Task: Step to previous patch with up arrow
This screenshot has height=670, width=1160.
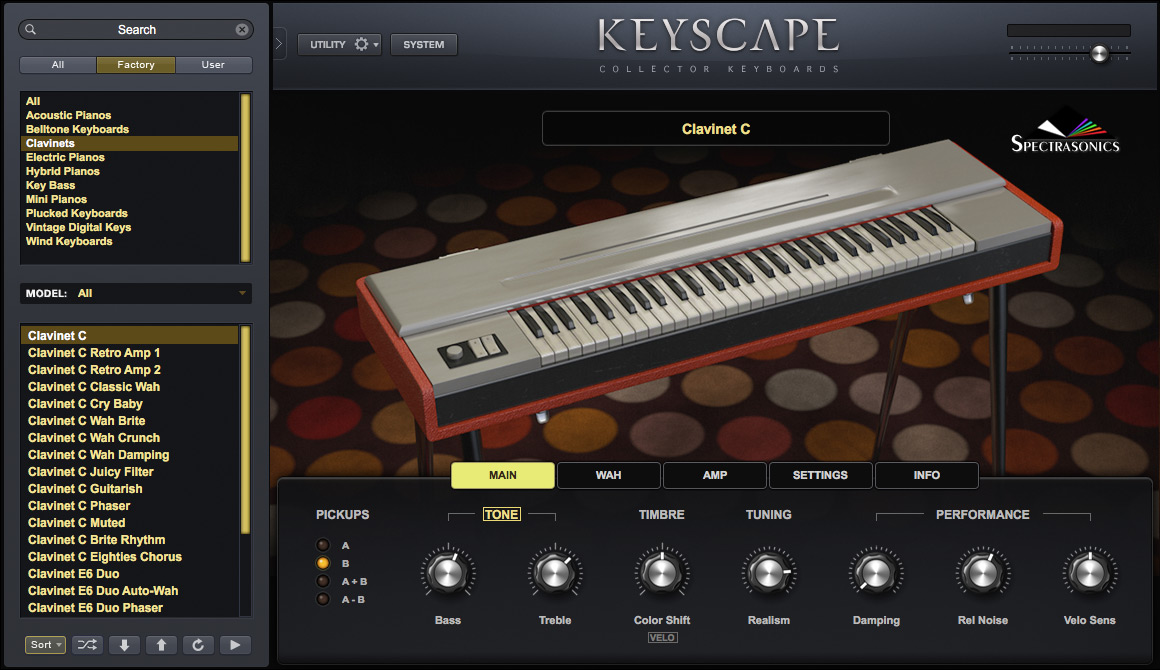Action: click(161, 645)
